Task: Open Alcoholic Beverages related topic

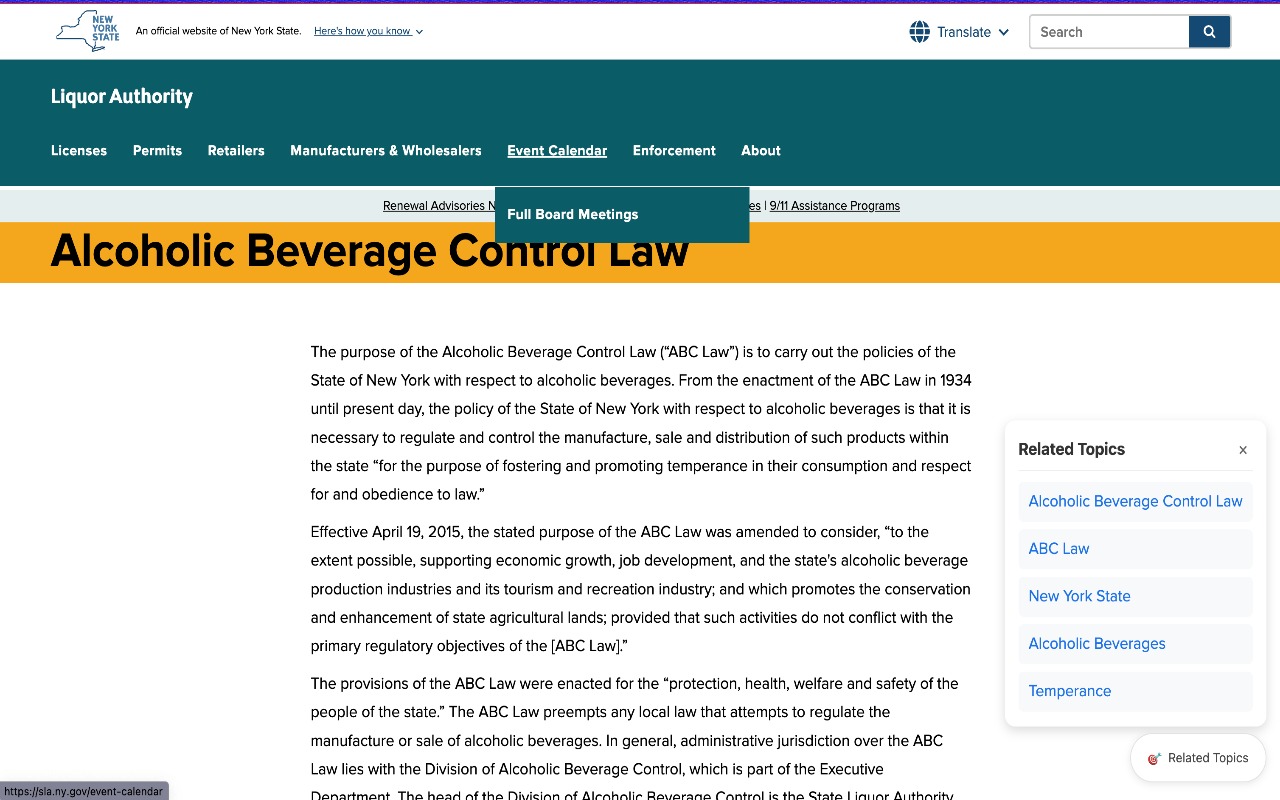Action: (x=1135, y=643)
